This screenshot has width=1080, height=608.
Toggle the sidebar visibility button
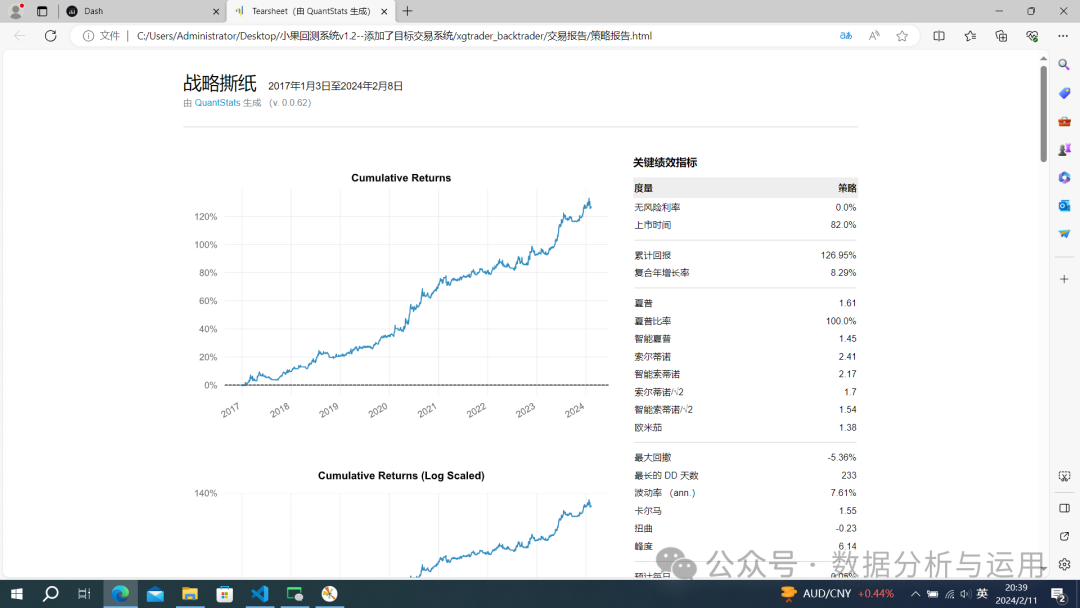tap(1064, 508)
